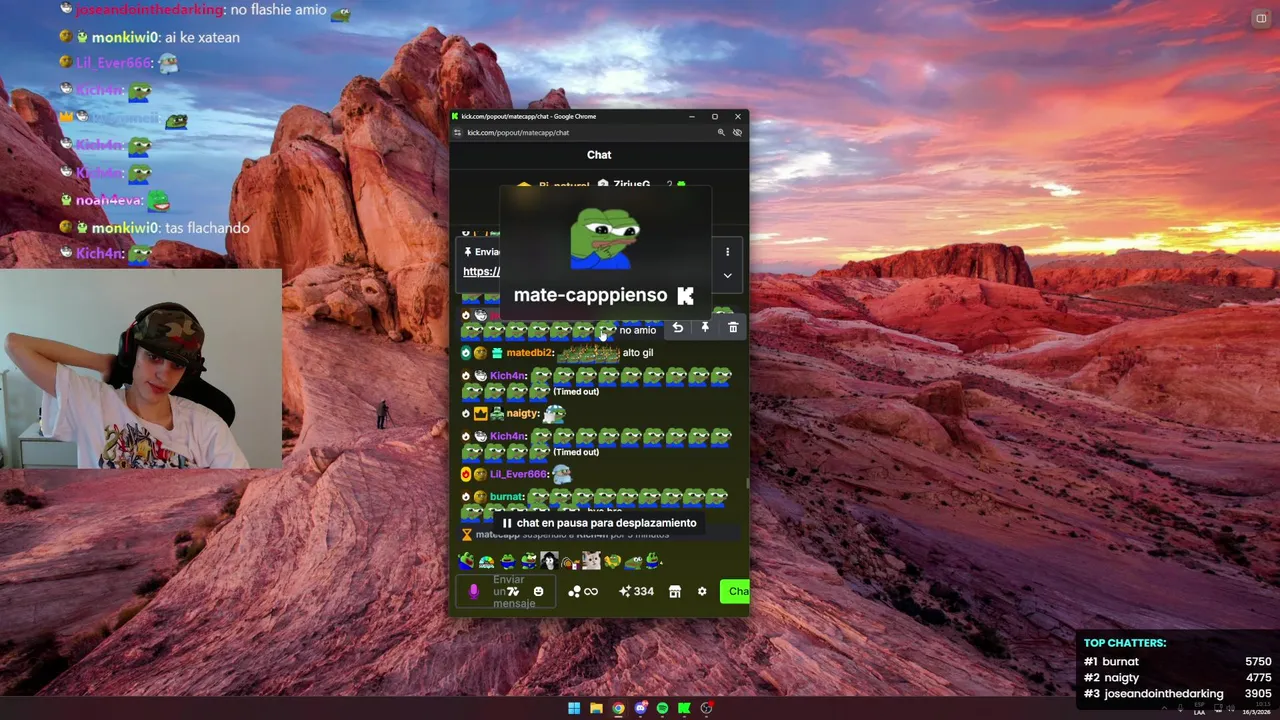Viewport: 1280px width, 720px height.
Task: Select the dark-haired face emote in quick bar
Action: 548,561
